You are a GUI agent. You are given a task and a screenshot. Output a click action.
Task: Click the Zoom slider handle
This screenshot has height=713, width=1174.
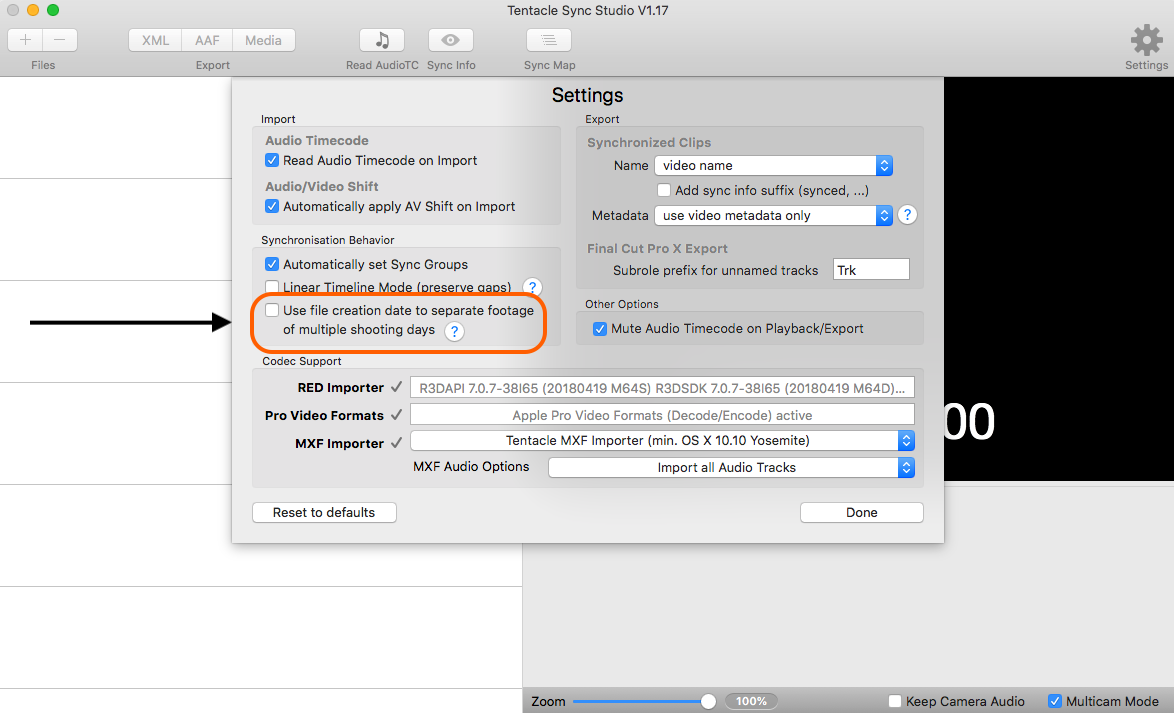point(708,702)
